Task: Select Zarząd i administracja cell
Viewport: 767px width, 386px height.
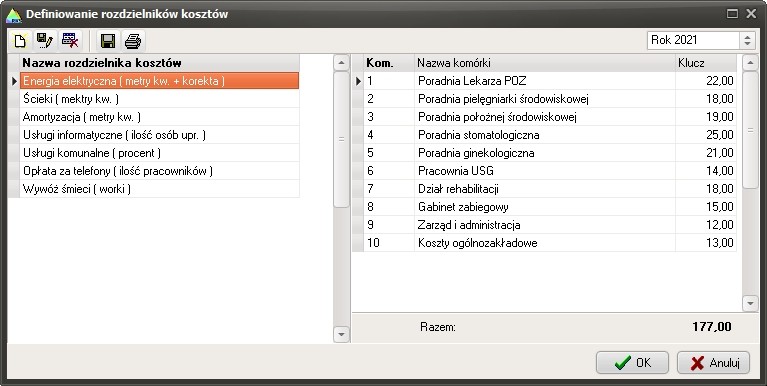Action: [544, 225]
